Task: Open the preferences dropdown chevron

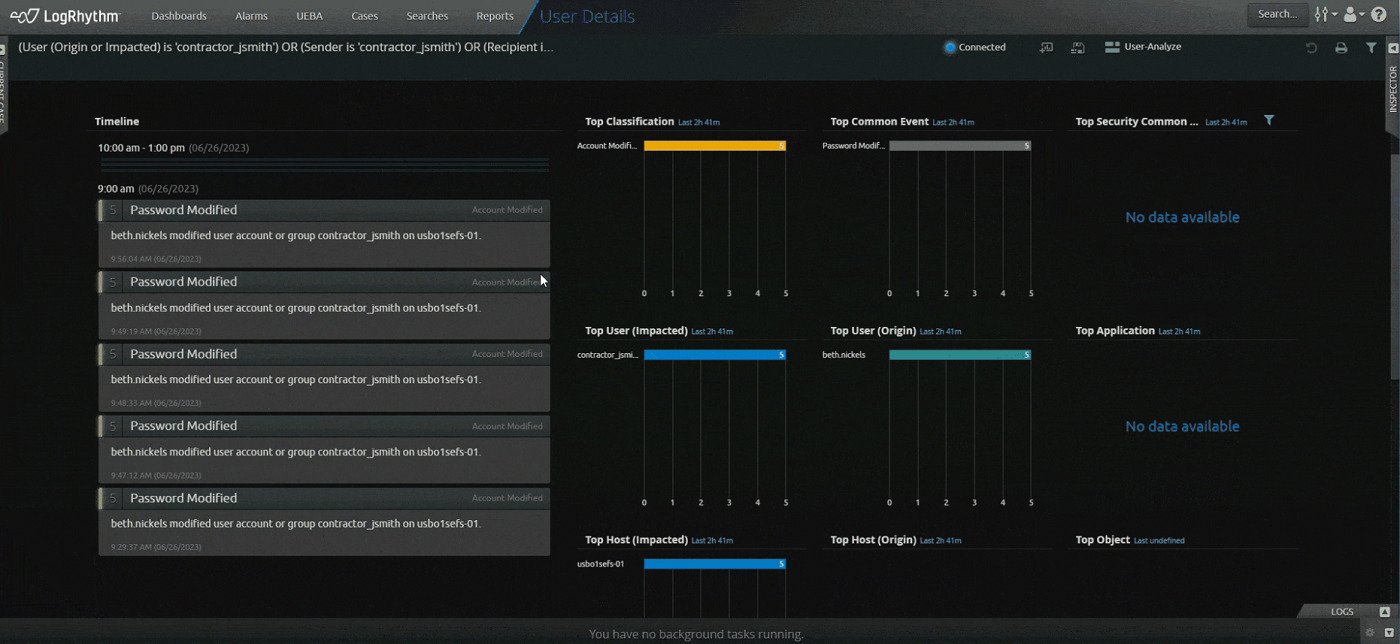Action: point(1334,15)
